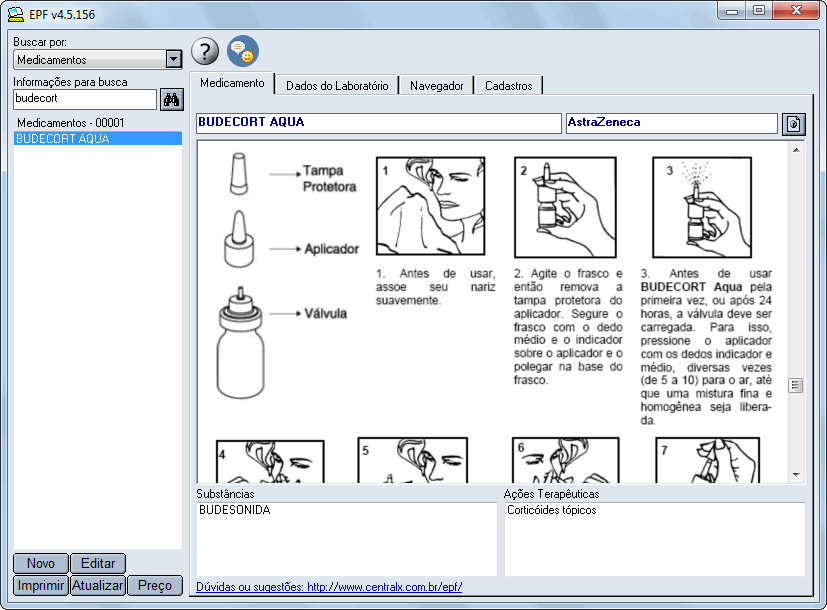This screenshot has height=610, width=827.
Task: Click the Novo button
Action: (x=41, y=563)
